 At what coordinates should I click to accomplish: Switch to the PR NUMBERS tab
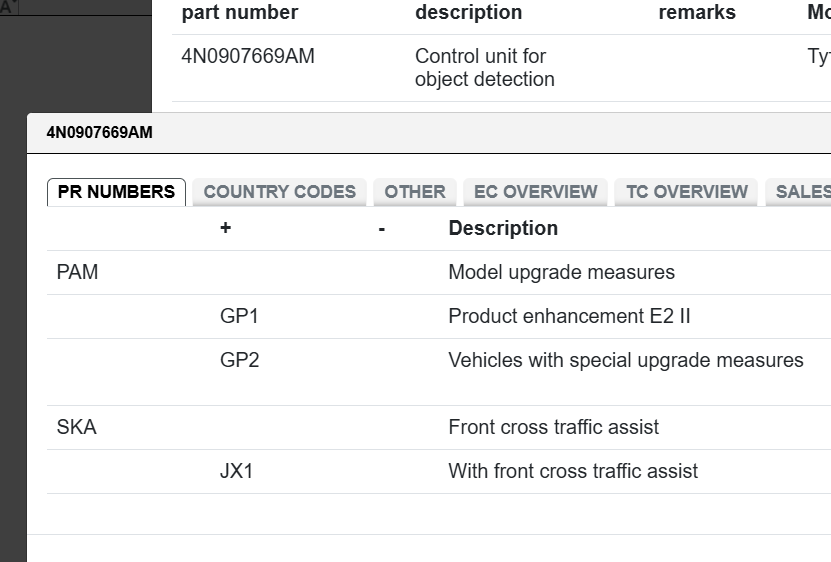point(116,192)
